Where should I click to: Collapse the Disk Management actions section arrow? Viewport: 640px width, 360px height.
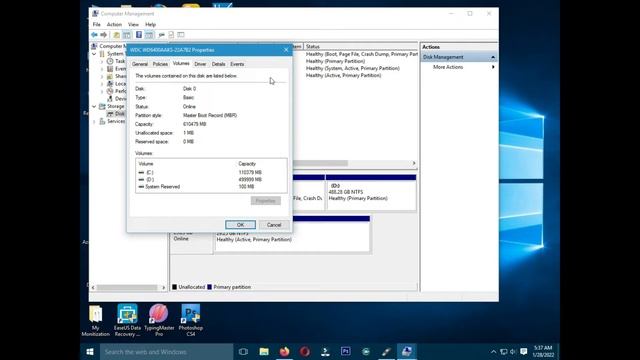pos(493,57)
